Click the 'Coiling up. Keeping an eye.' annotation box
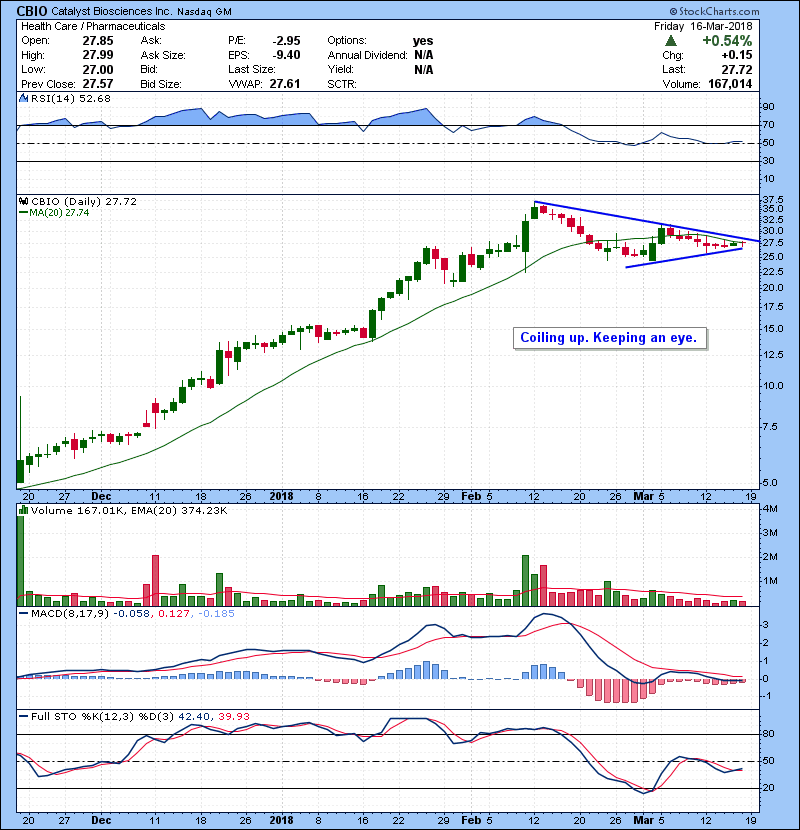 tap(609, 338)
